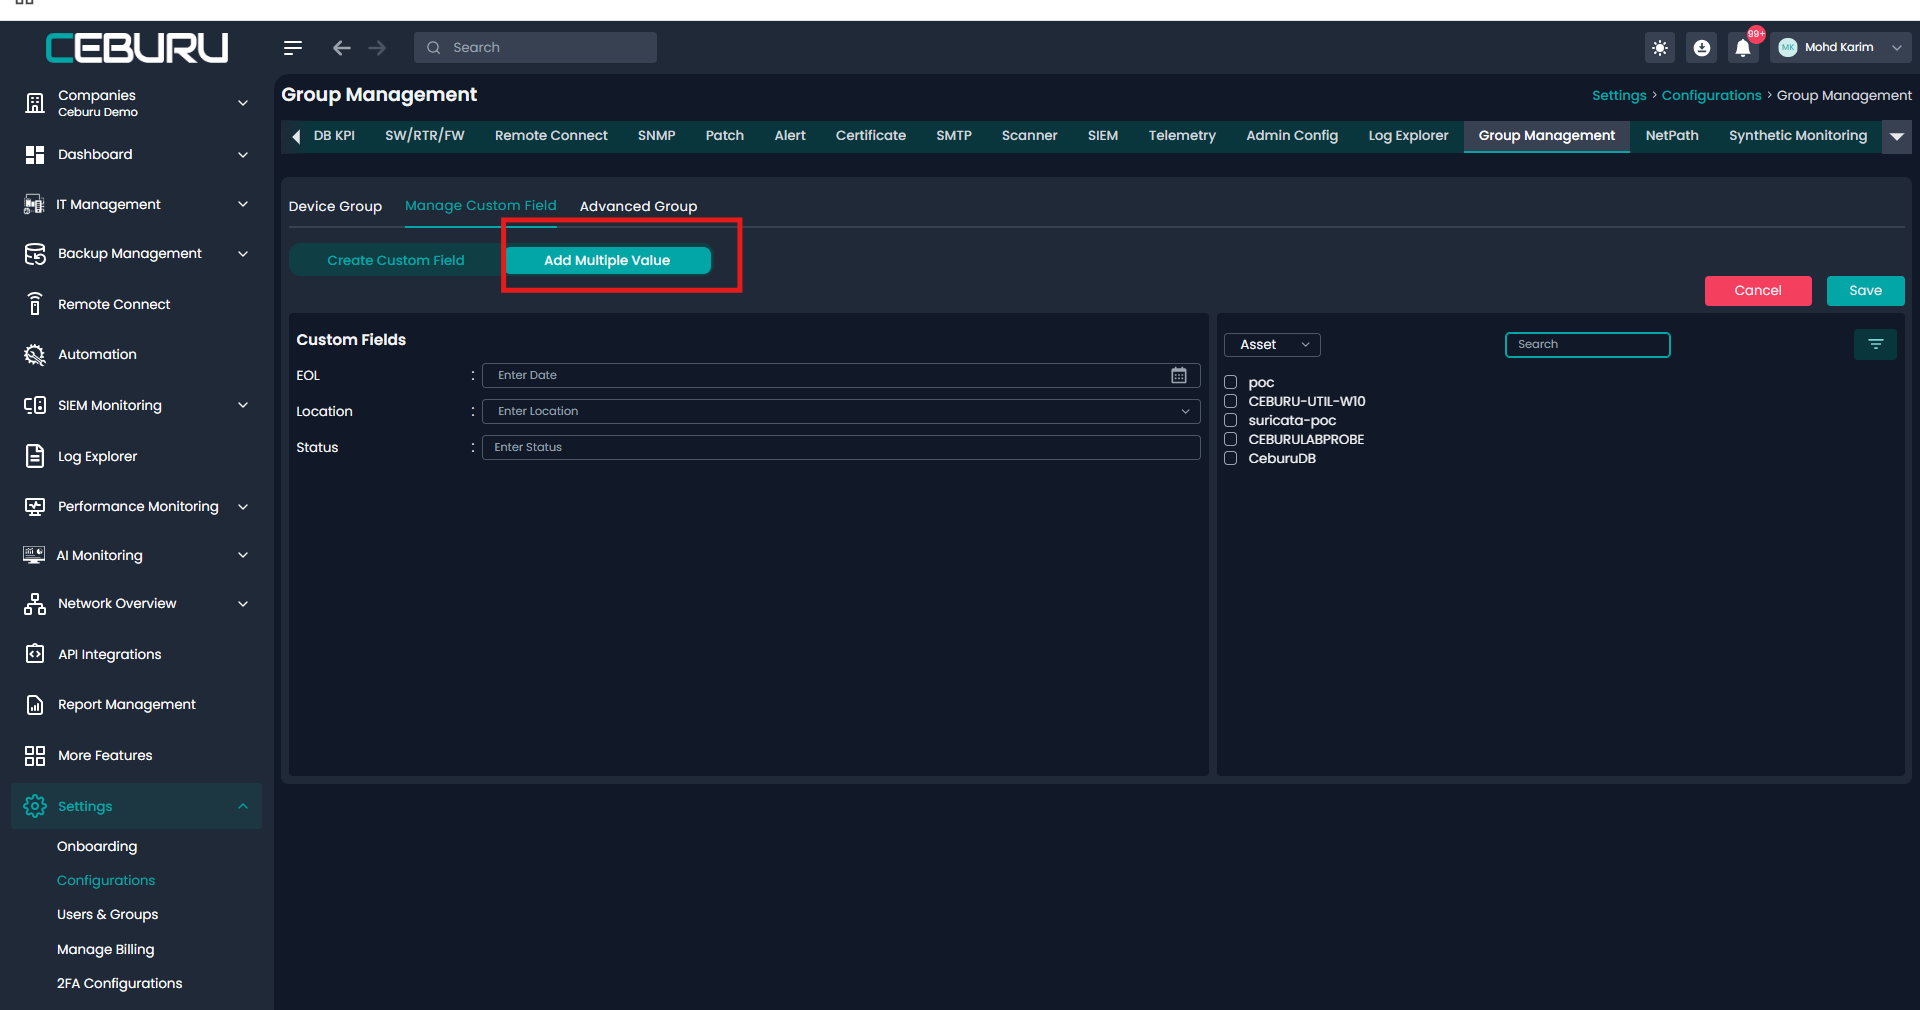The height and width of the screenshot is (1010, 1920).
Task: Click the Report Management icon
Action: tap(35, 705)
